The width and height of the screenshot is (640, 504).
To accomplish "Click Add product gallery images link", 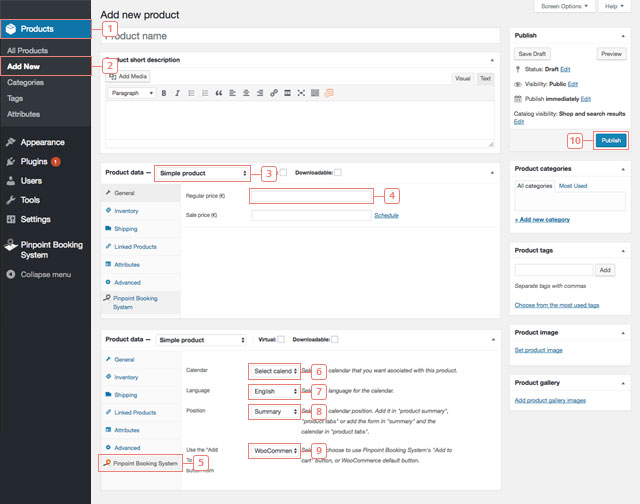I will click(550, 400).
